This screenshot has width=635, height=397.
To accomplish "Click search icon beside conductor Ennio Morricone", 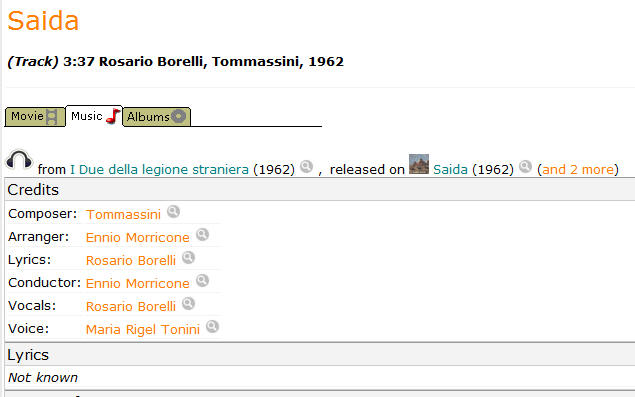I will (x=202, y=280).
